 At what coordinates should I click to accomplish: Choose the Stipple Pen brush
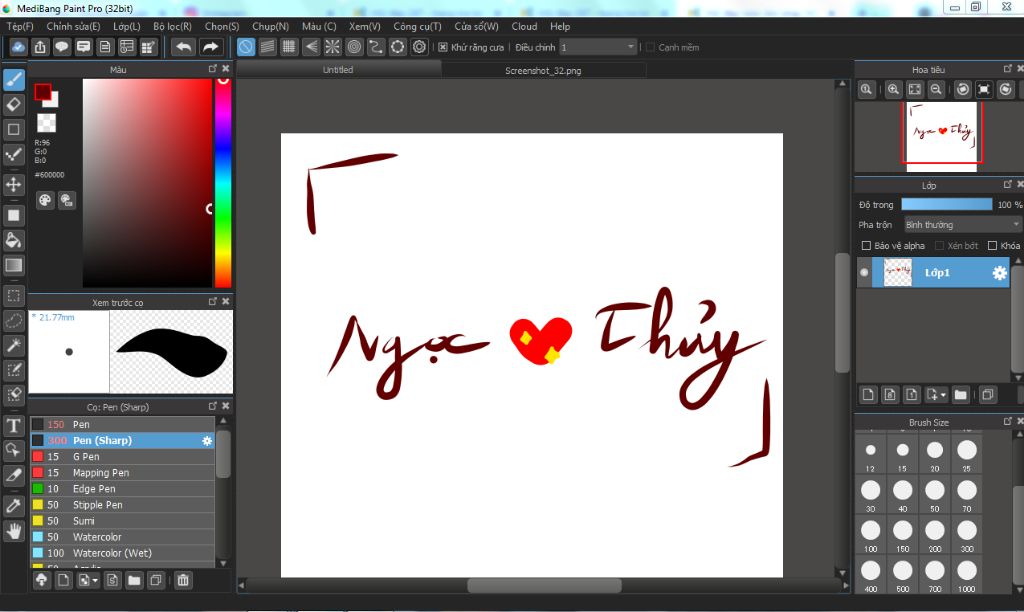pos(123,505)
